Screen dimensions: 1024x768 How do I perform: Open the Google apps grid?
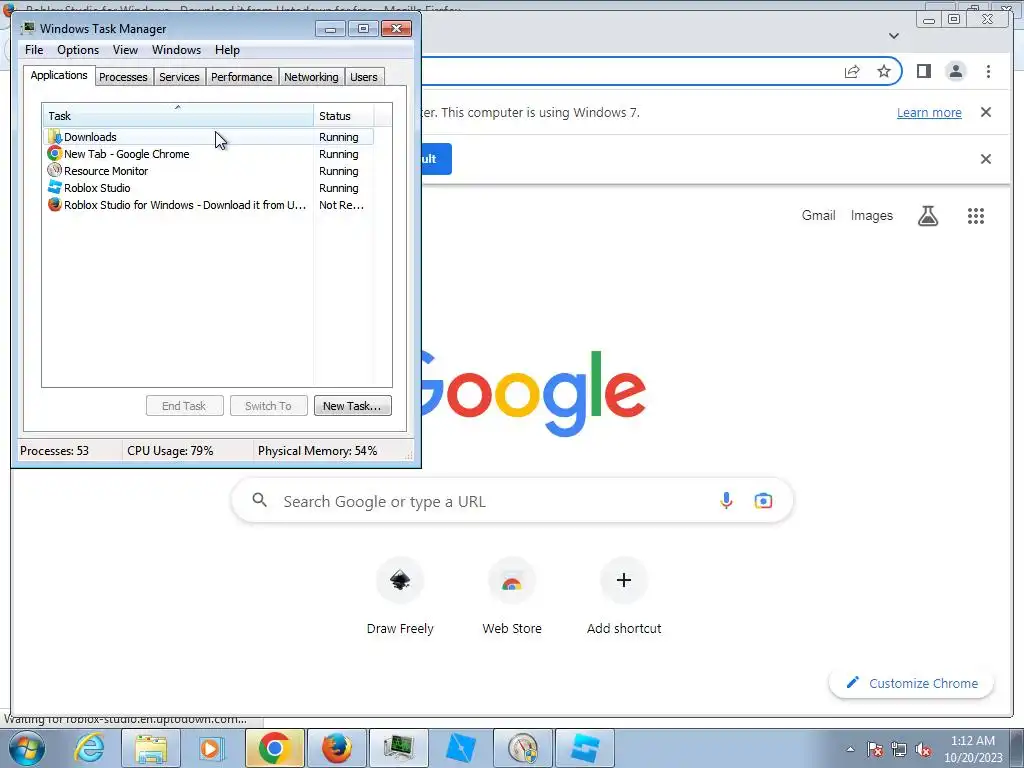tap(976, 216)
